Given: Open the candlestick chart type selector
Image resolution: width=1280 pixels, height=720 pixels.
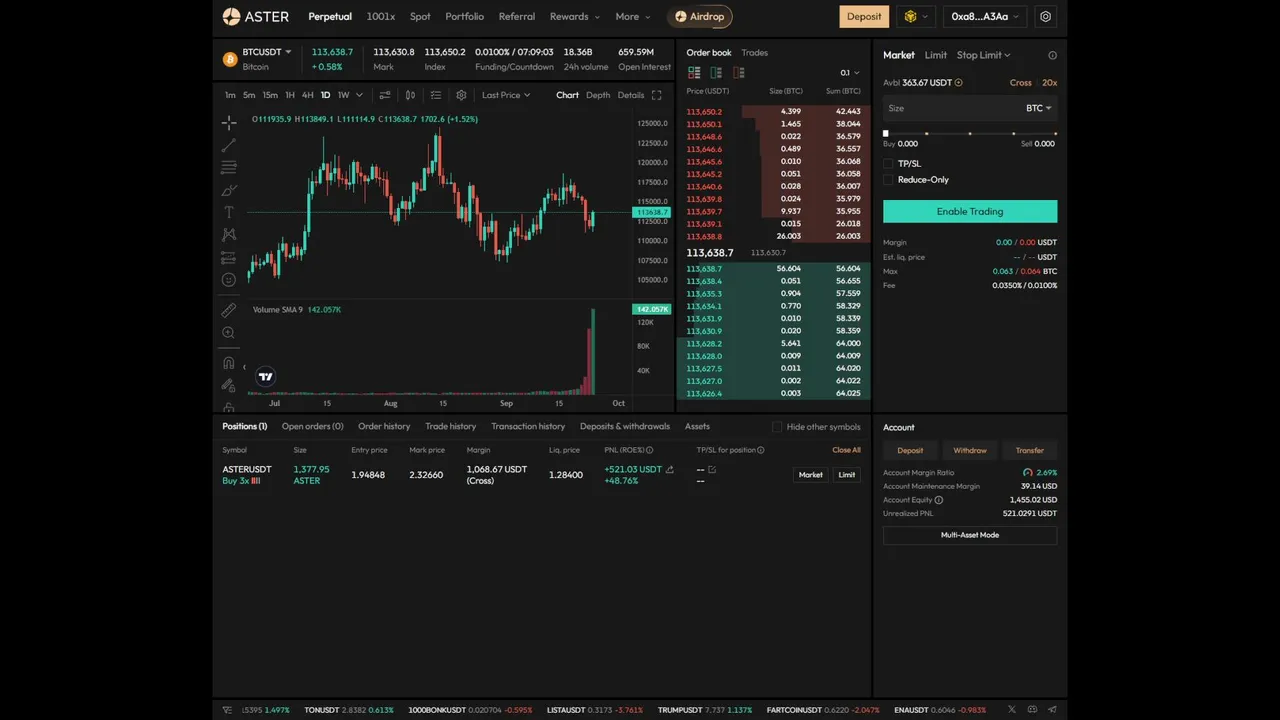Looking at the screenshot, I should click(x=410, y=95).
